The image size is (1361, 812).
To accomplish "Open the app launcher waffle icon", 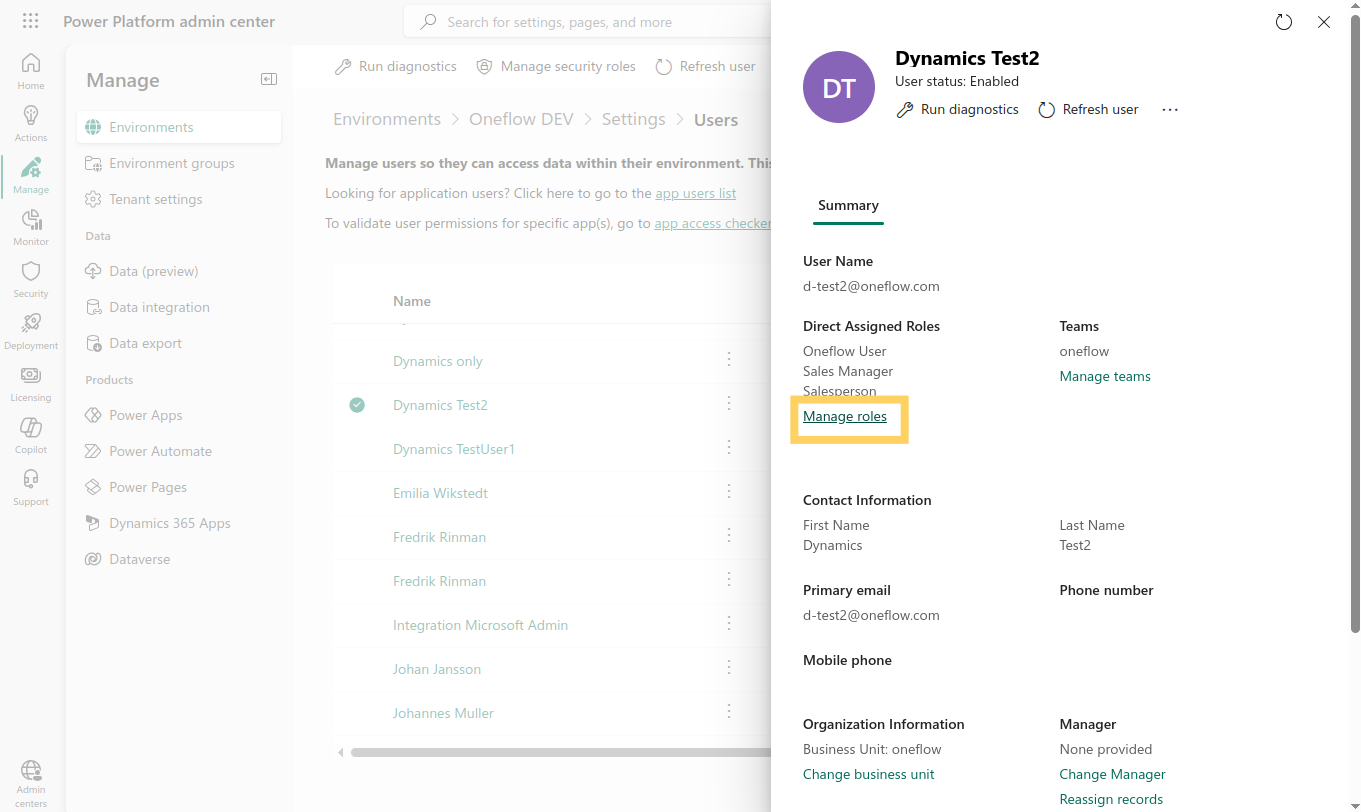I will coord(31,21).
